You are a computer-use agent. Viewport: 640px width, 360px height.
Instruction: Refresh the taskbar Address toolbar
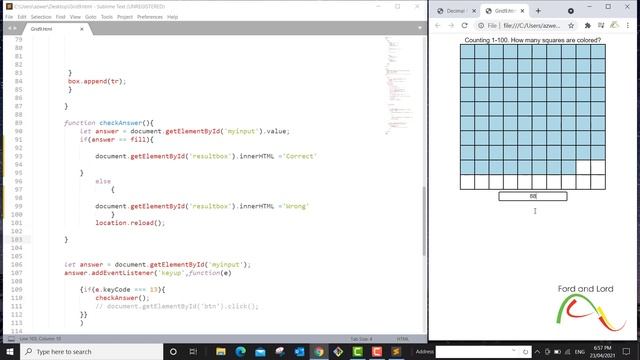[x=525, y=351]
